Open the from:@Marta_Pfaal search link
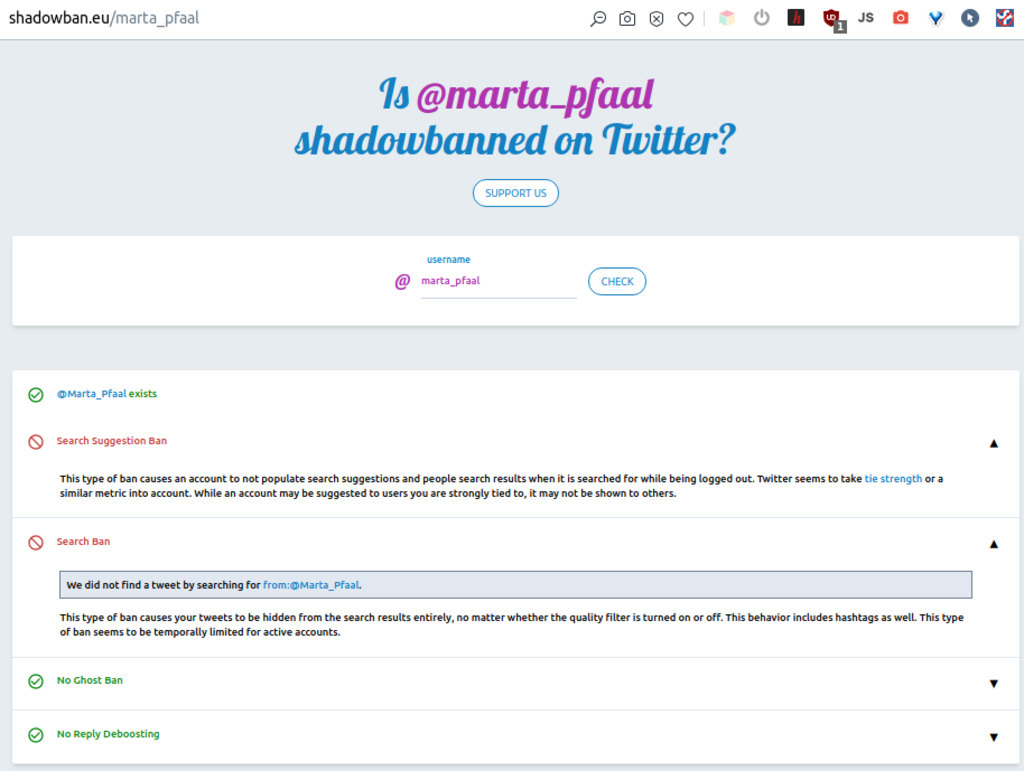 click(311, 585)
